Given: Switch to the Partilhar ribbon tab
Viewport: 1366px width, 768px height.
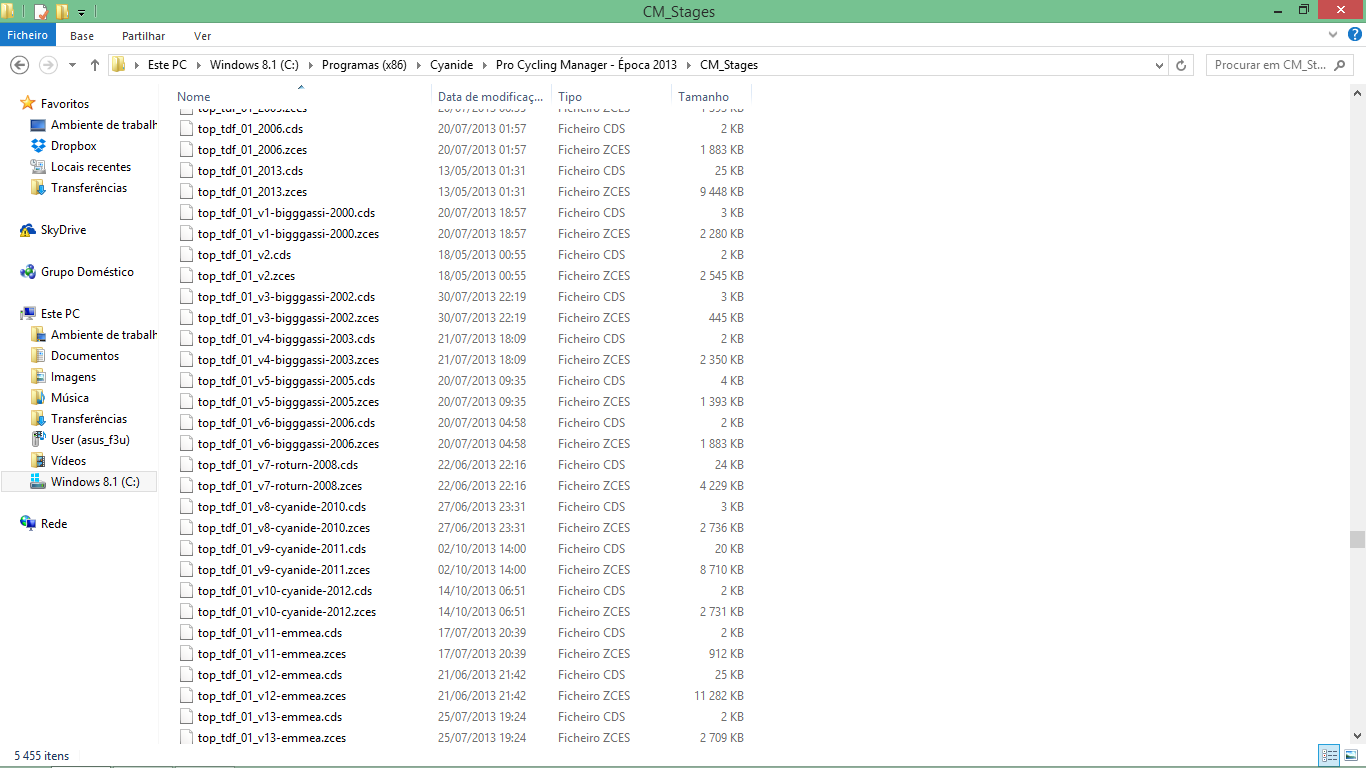Looking at the screenshot, I should tap(143, 35).
